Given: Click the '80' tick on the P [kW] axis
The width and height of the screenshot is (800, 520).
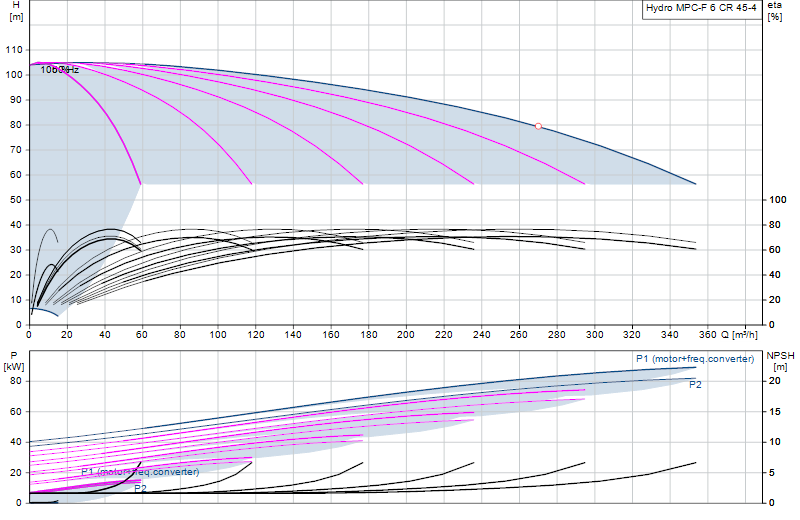Looking at the screenshot, I should coord(16,381).
